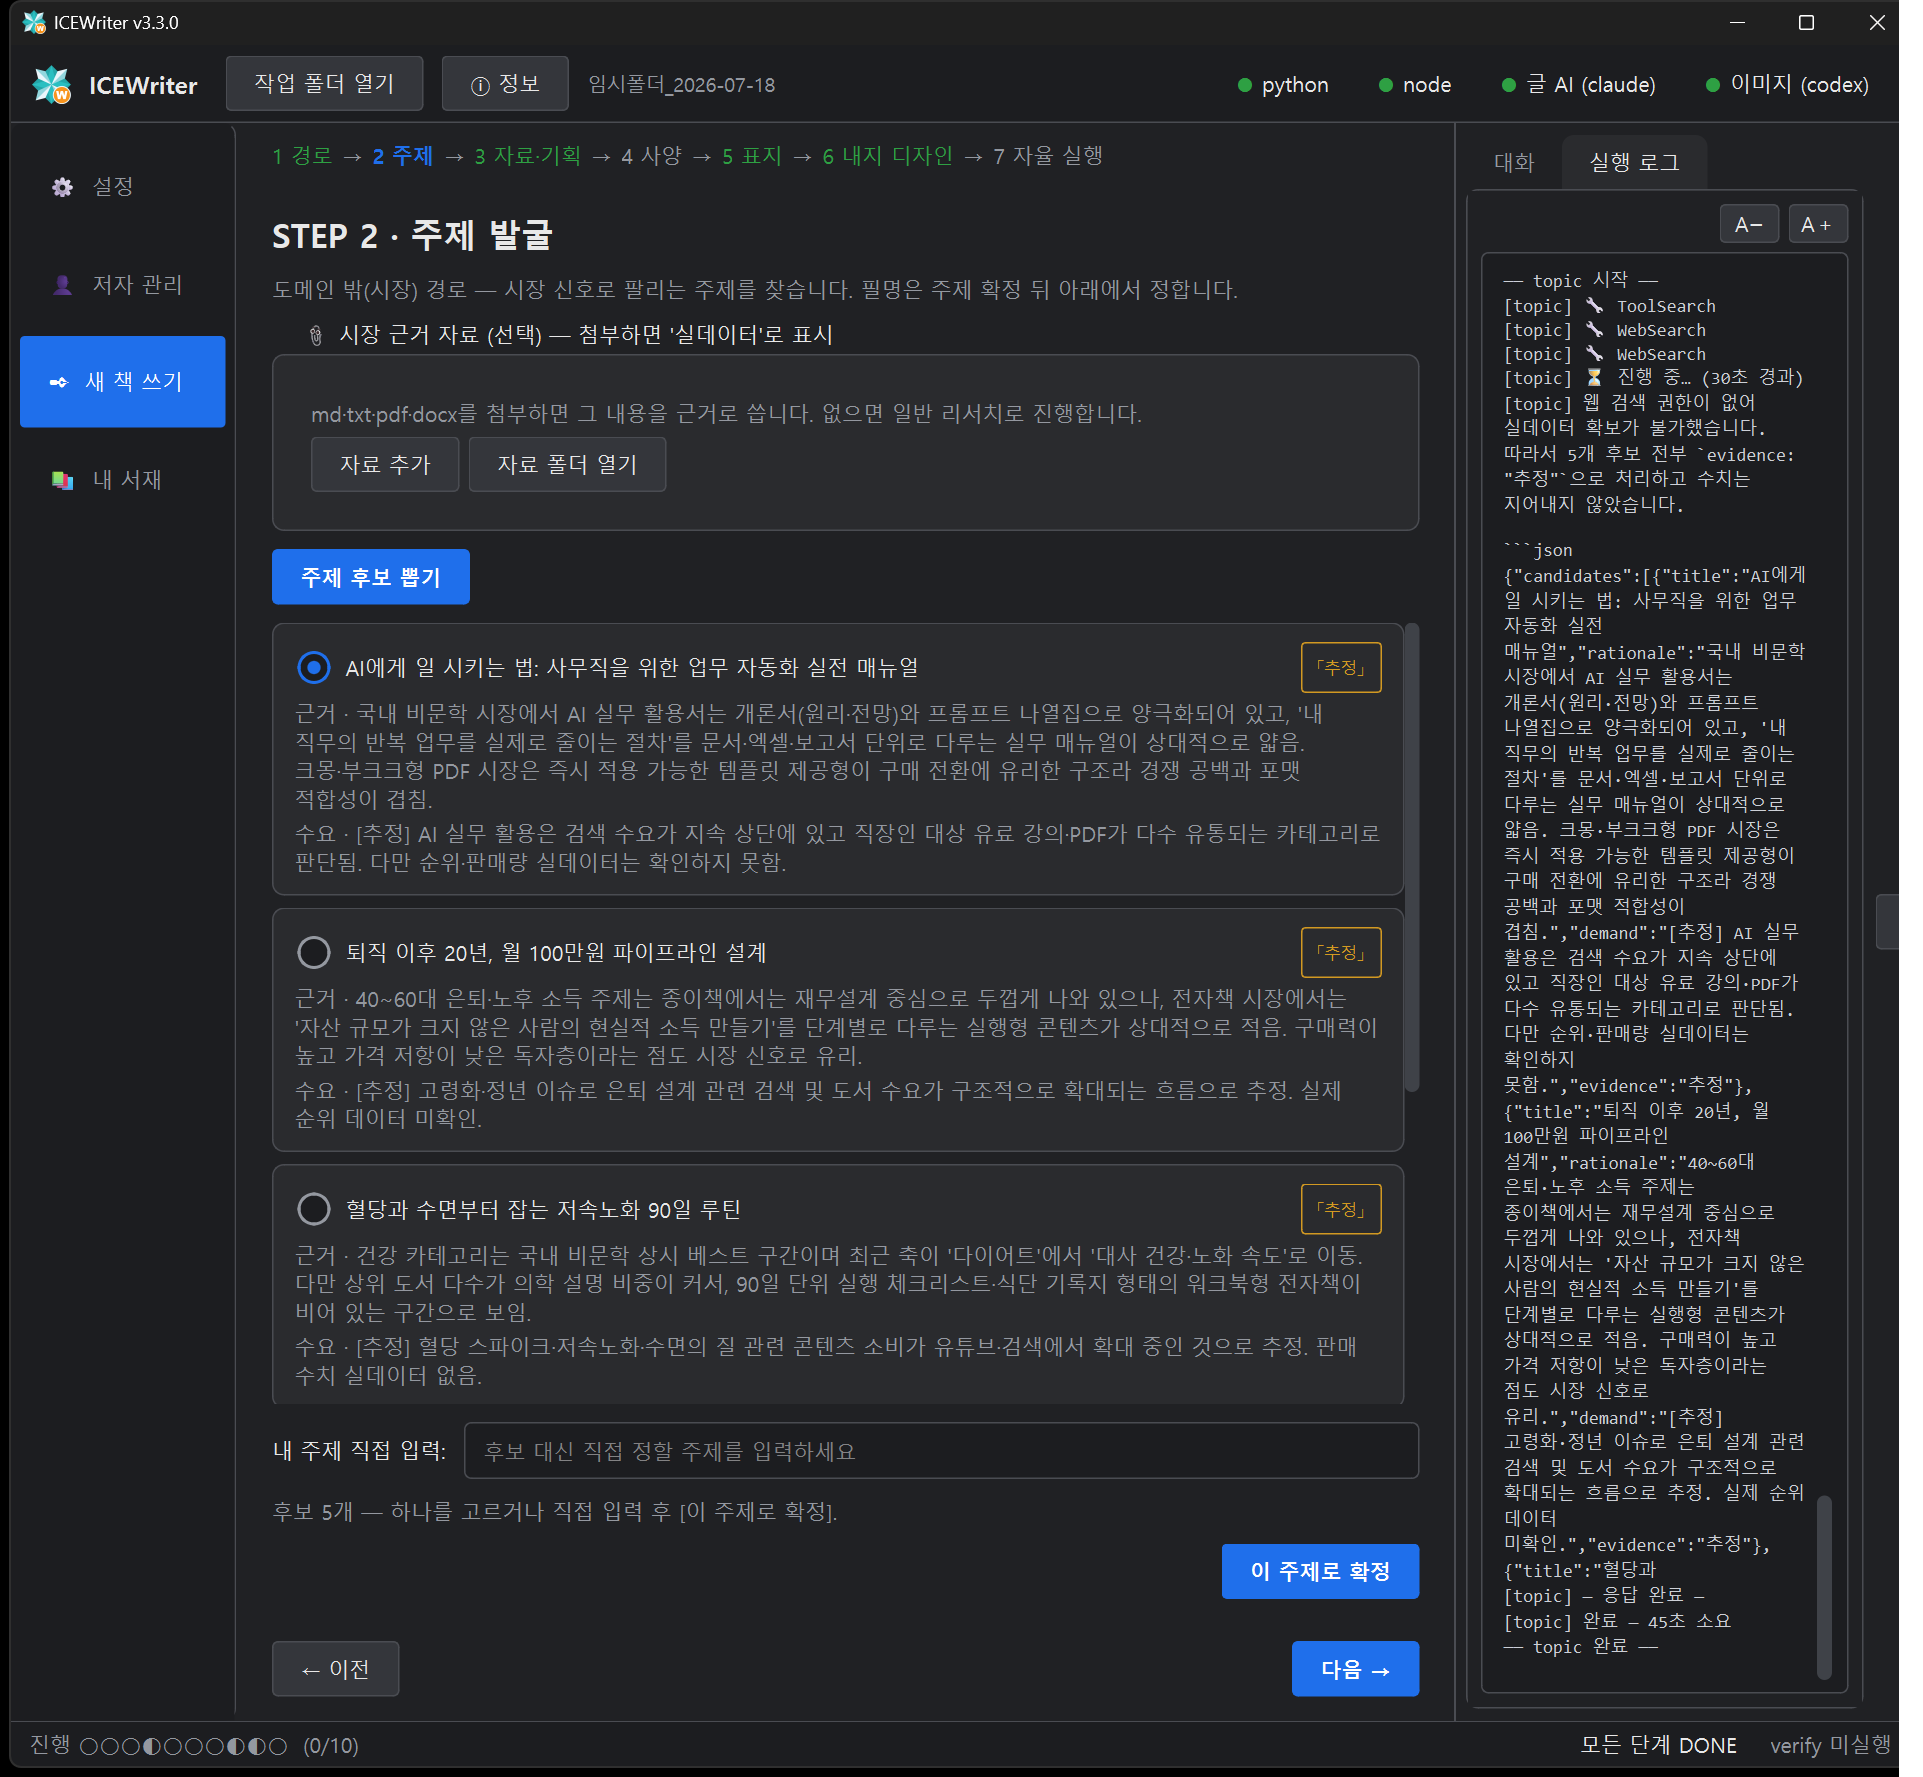Decrease log font size with A−
Screen dimensions: 1923x1777
tap(1749, 225)
